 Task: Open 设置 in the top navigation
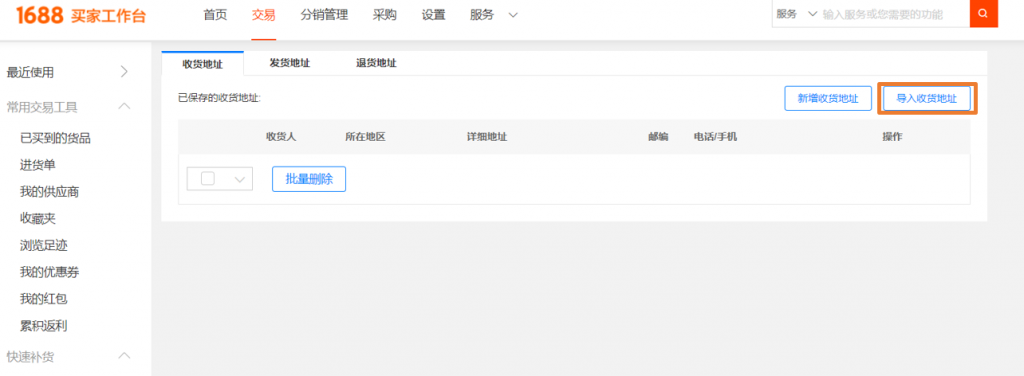(434, 15)
